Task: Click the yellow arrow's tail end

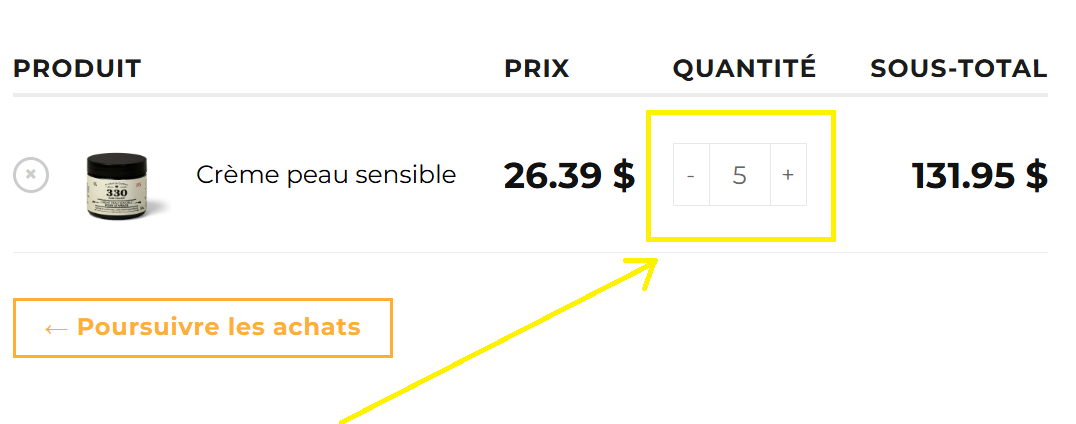Action: pos(343,420)
